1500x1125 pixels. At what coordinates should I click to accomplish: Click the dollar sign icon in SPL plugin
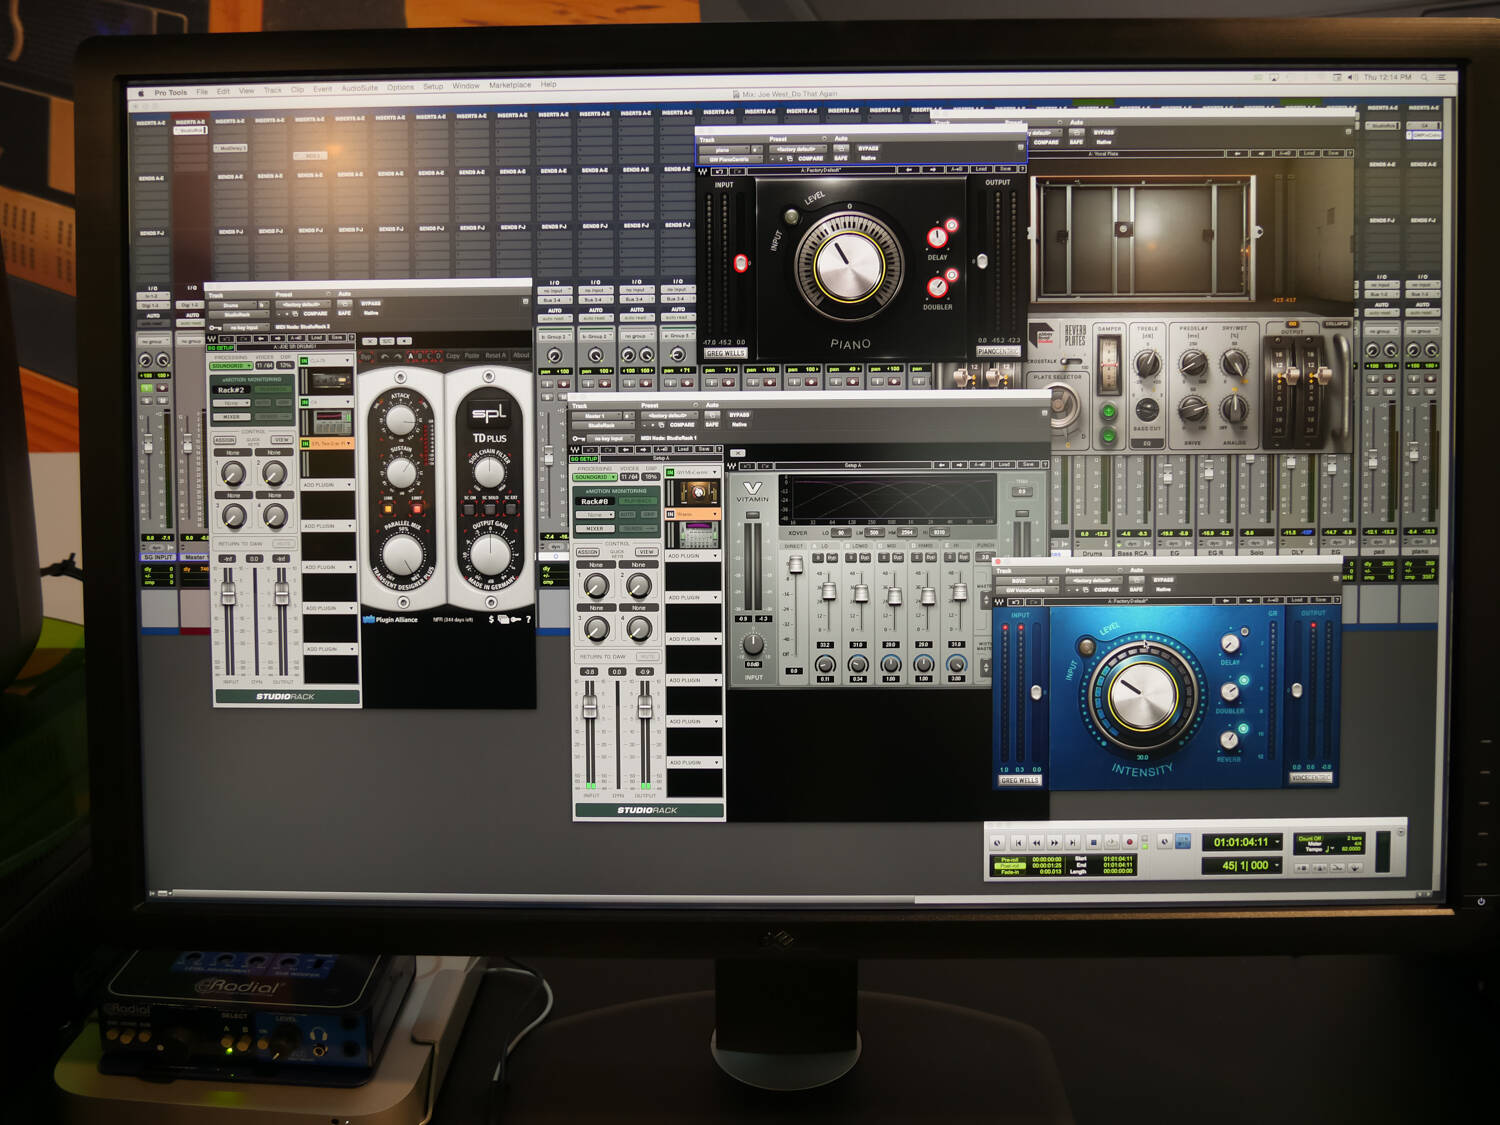tap(491, 620)
